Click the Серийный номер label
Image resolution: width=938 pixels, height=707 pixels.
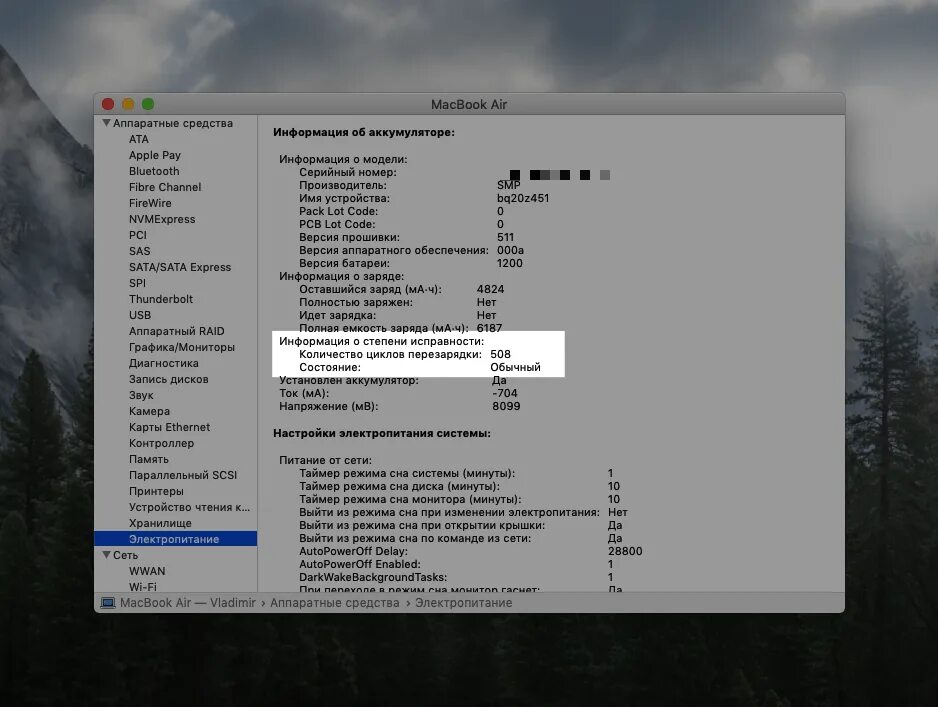(348, 172)
